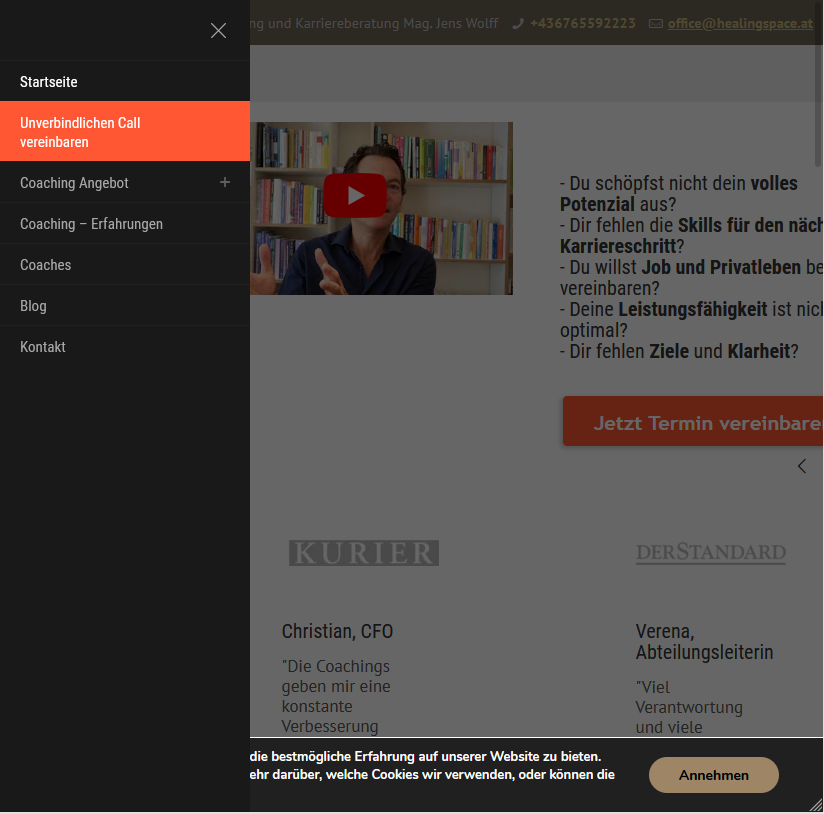Click the previous slide chevron arrow
Image resolution: width=824 pixels, height=814 pixels.
[x=802, y=466]
